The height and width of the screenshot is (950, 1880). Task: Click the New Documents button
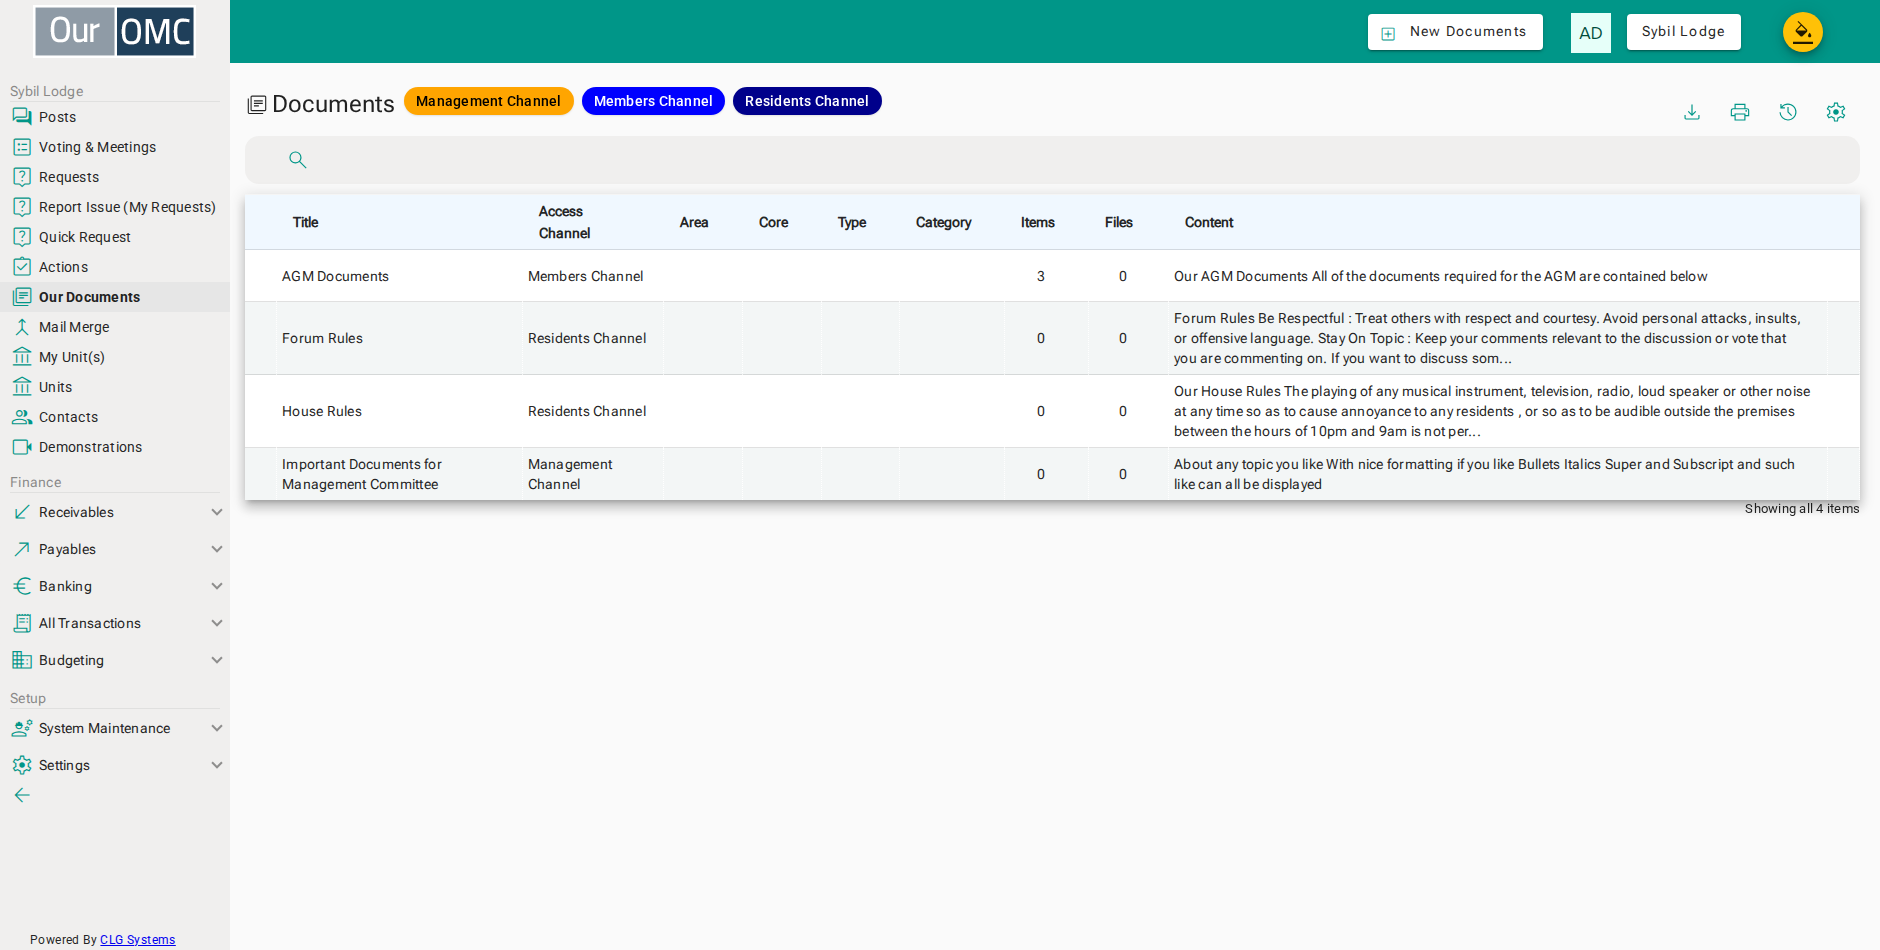(x=1455, y=32)
